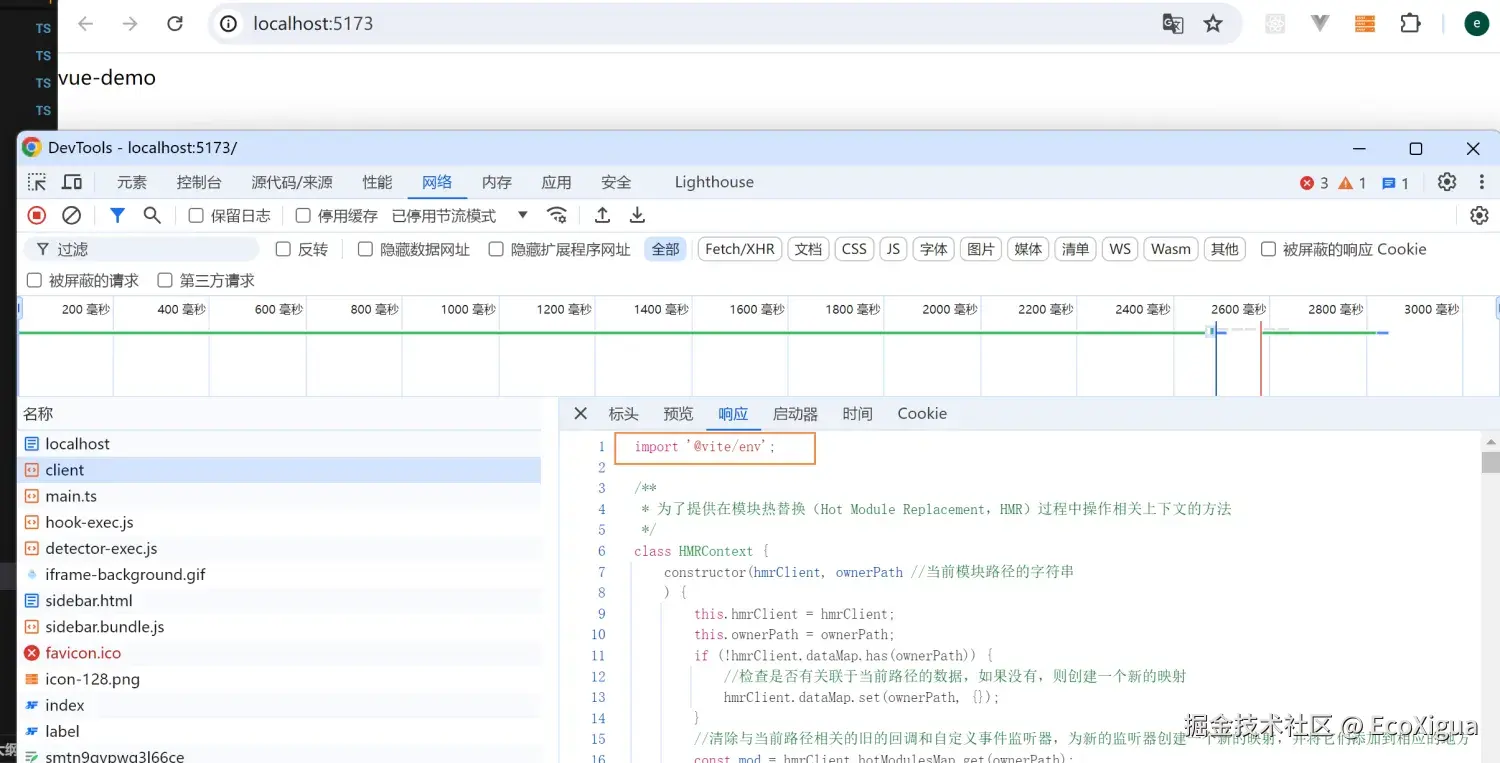The width and height of the screenshot is (1500, 763).
Task: Open the DevTools three-dot menu
Action: (1481, 182)
